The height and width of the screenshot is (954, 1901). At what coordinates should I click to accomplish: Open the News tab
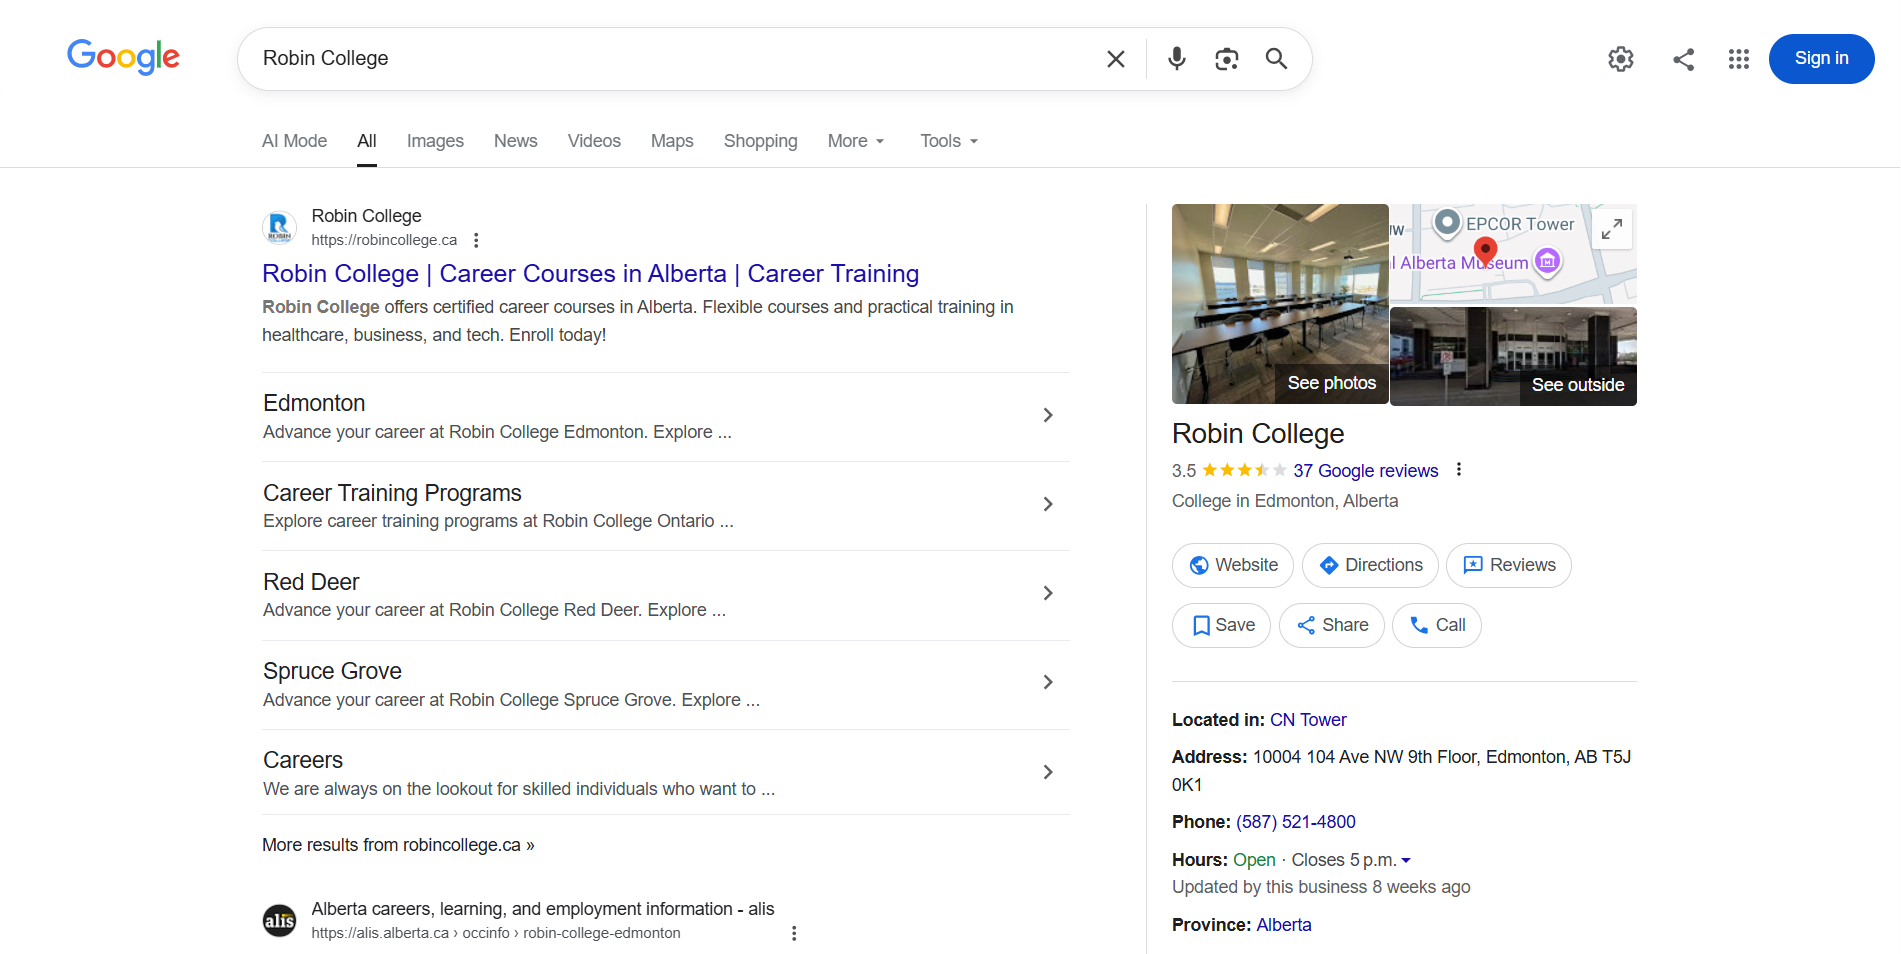point(515,141)
